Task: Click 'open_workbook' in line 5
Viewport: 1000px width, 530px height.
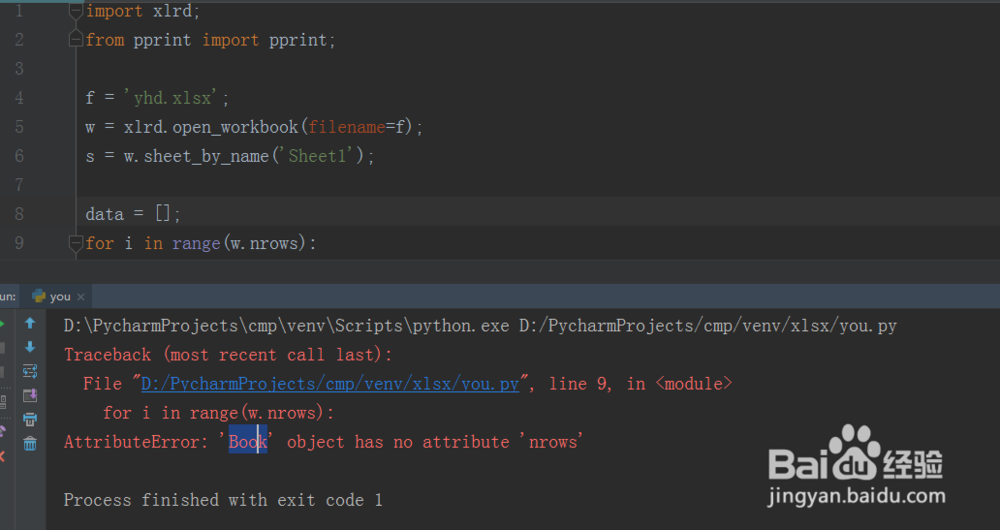Action: 235,127
